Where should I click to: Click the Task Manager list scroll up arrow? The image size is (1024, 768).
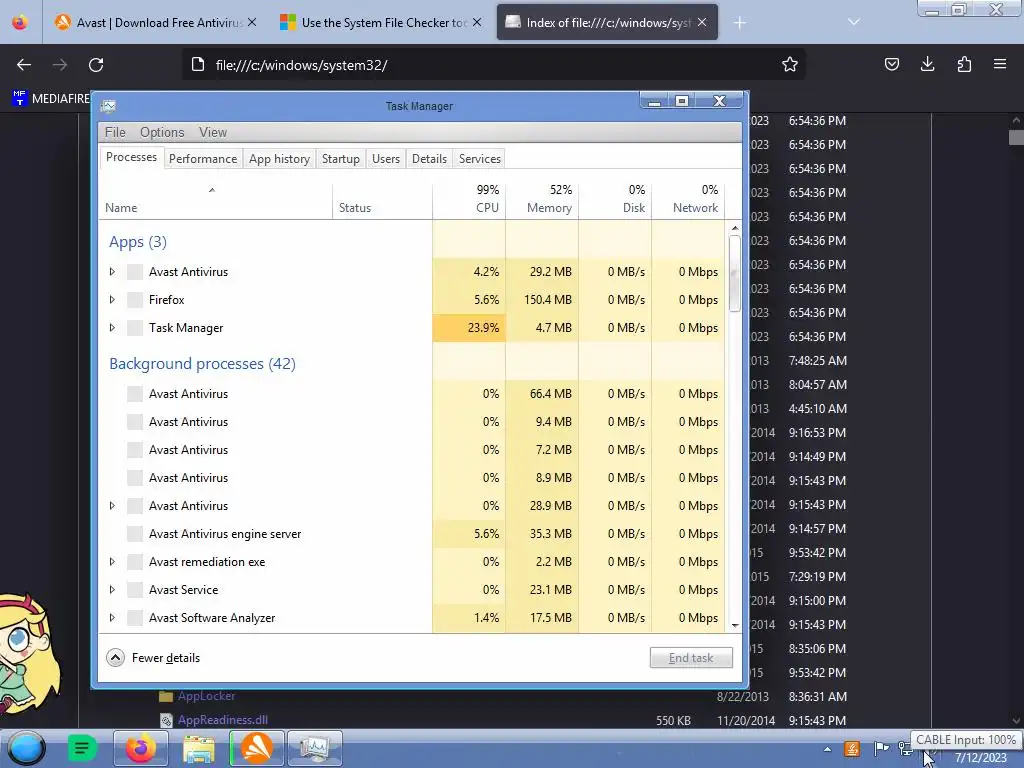[735, 228]
